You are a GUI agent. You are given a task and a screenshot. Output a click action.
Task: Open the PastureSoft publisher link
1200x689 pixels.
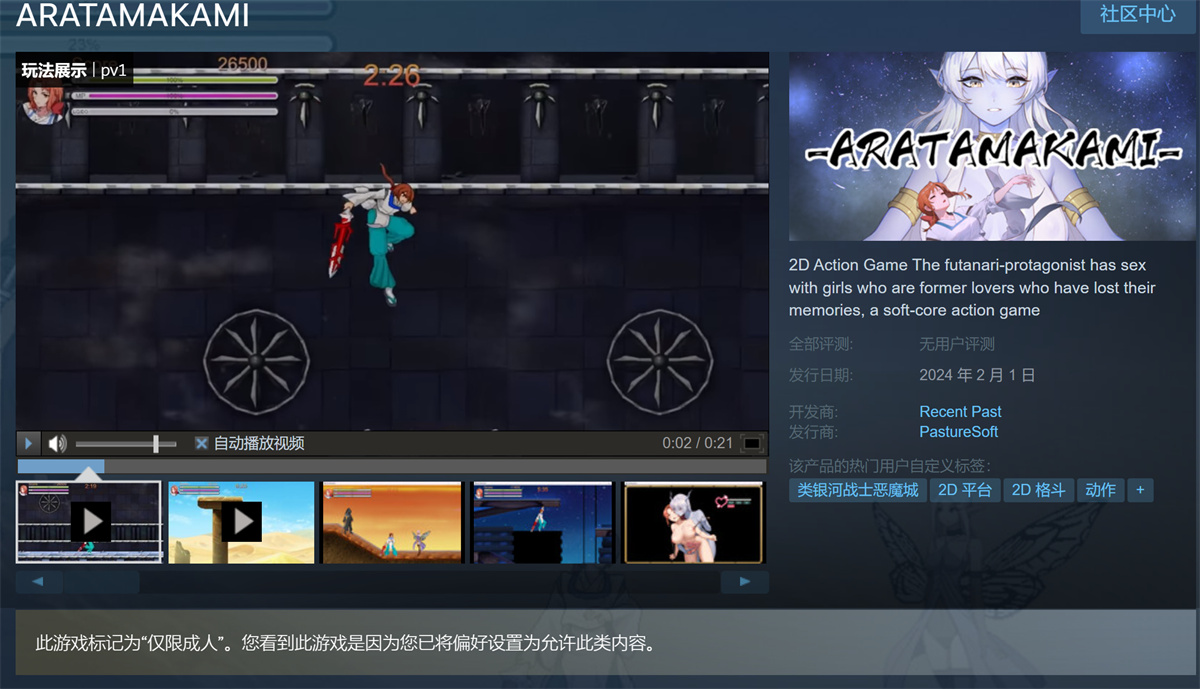click(x=958, y=432)
